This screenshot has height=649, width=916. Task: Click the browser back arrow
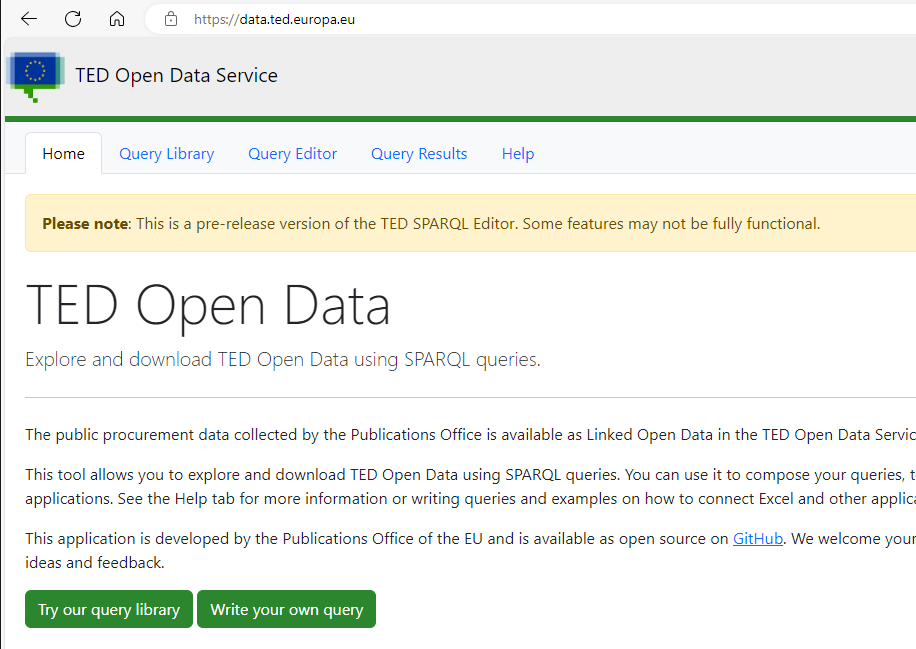29,19
